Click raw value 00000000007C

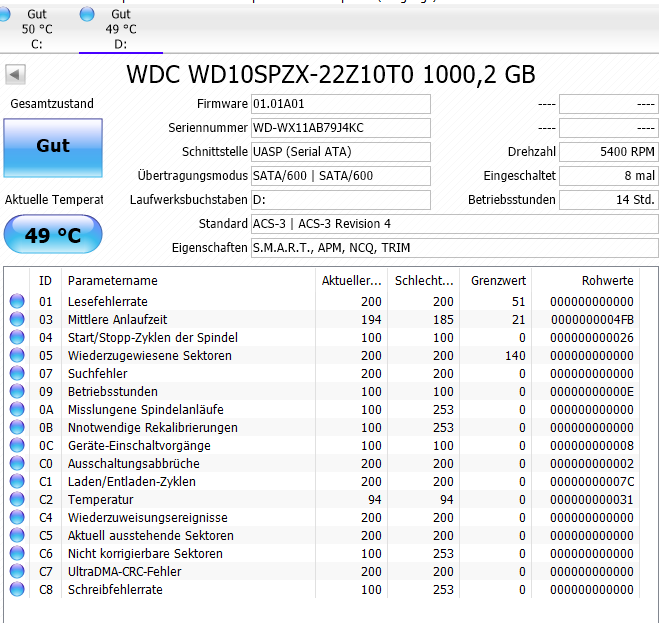tap(592, 481)
